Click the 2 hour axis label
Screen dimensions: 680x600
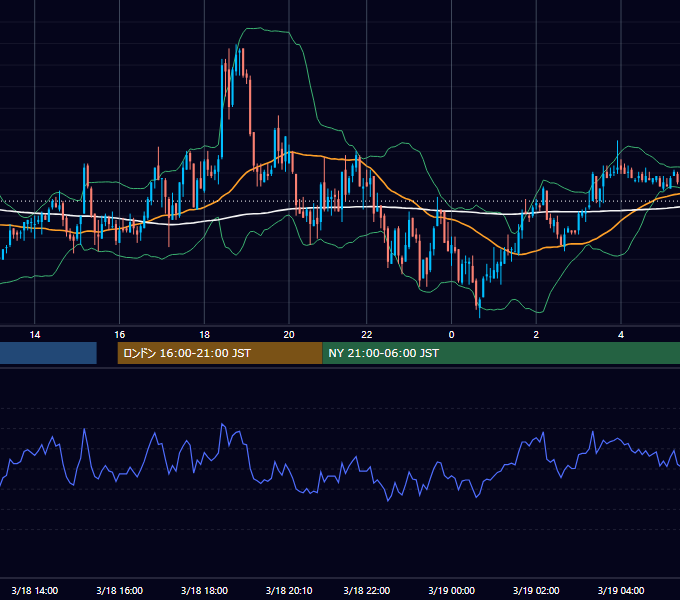tap(536, 335)
